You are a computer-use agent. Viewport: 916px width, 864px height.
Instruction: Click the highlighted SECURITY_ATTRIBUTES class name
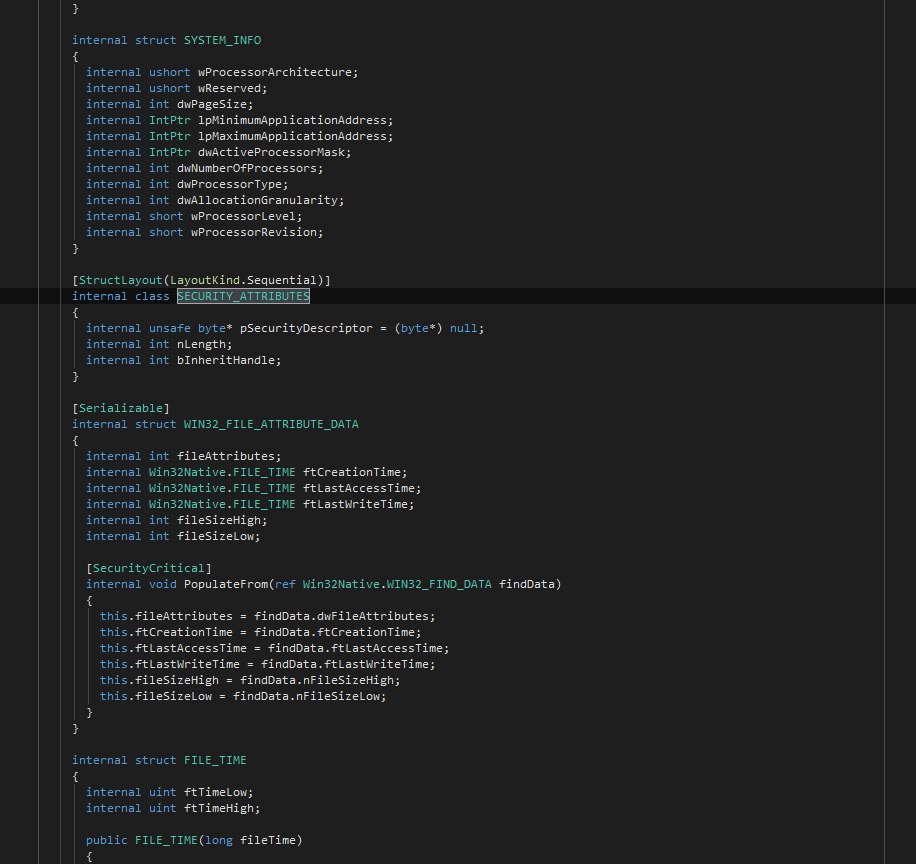pyautogui.click(x=243, y=296)
